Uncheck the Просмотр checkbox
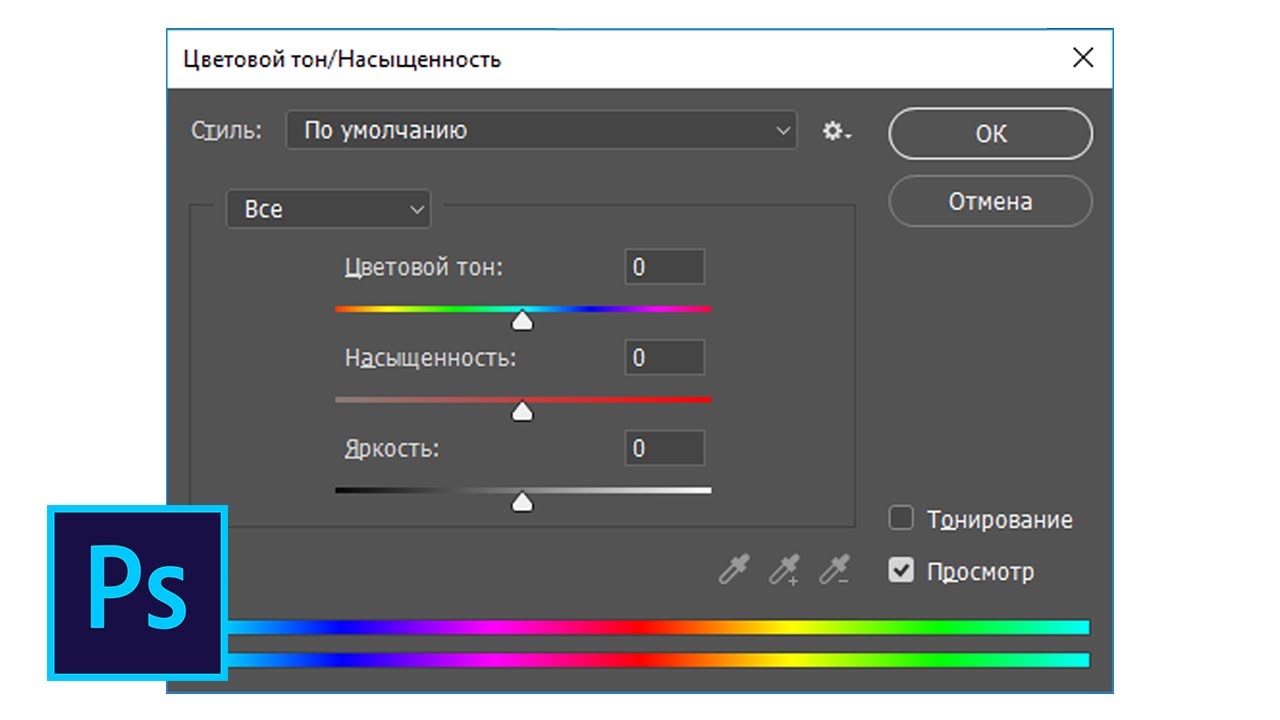This screenshot has height=720, width=1280. coord(901,571)
